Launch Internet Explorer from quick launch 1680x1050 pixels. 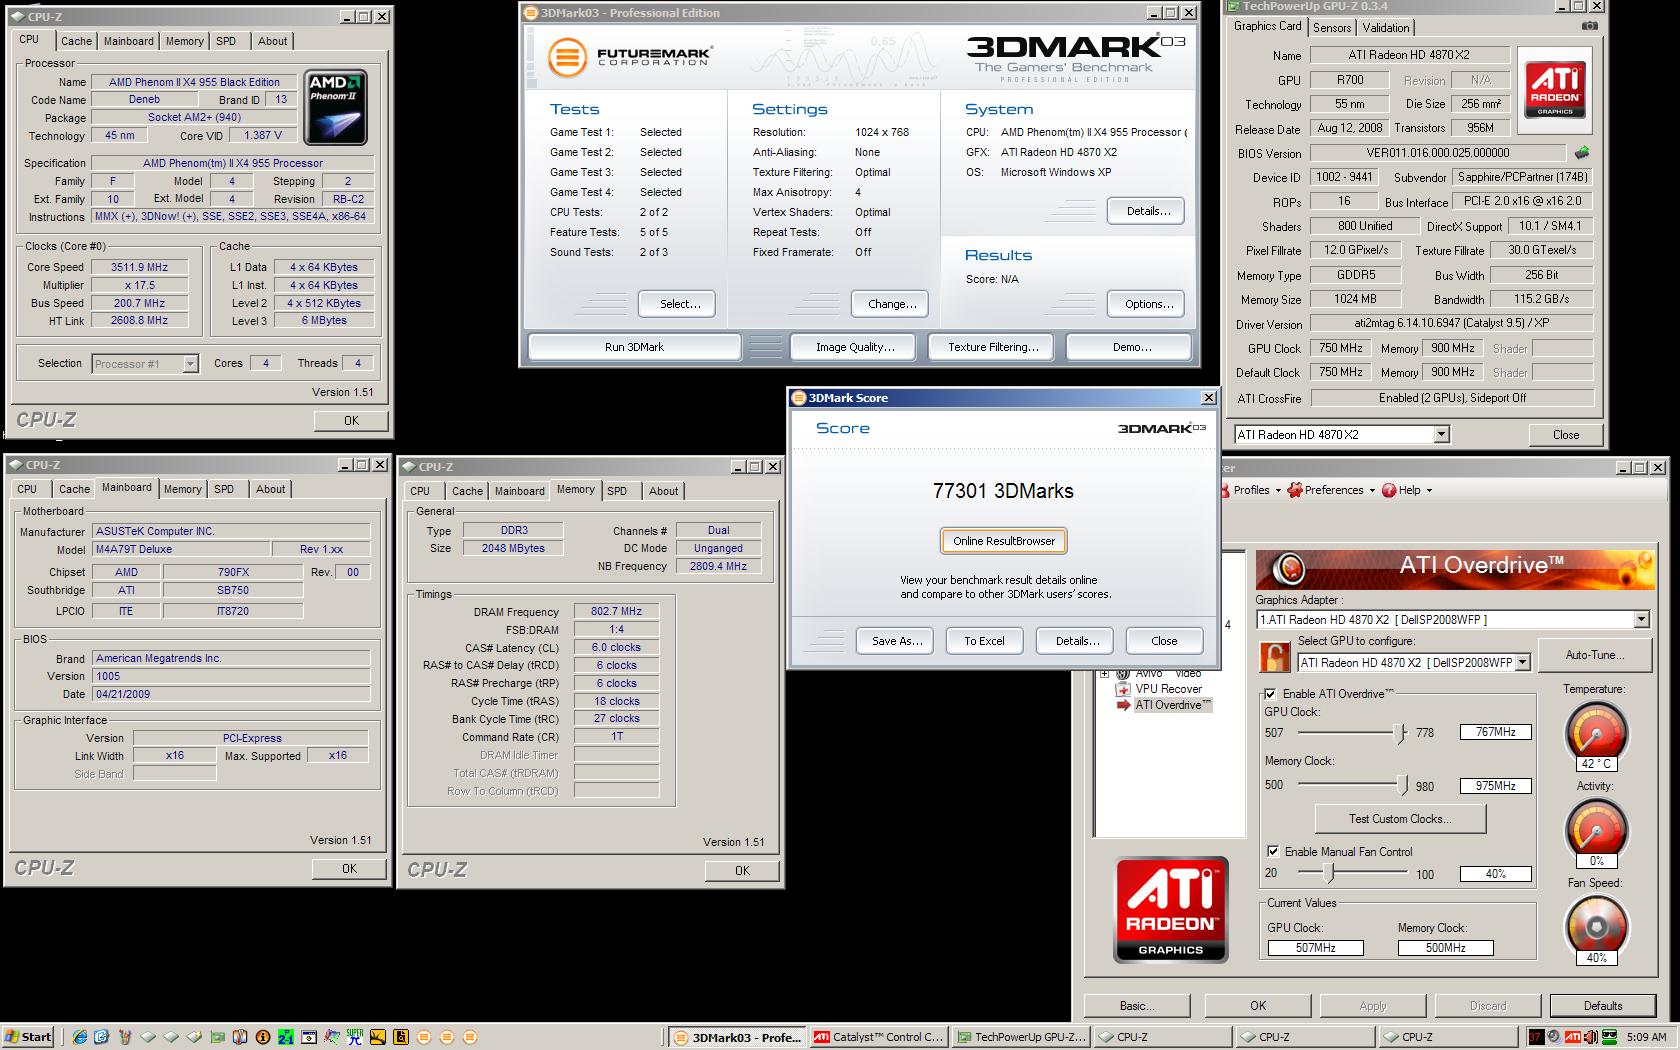coord(79,1037)
